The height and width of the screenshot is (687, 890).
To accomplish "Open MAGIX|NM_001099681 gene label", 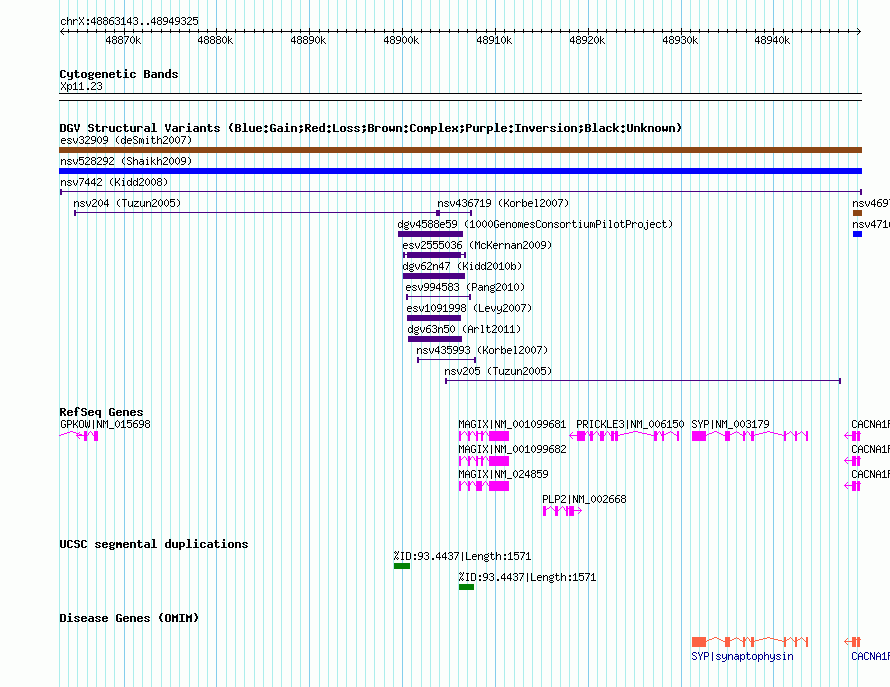I will (x=512, y=424).
